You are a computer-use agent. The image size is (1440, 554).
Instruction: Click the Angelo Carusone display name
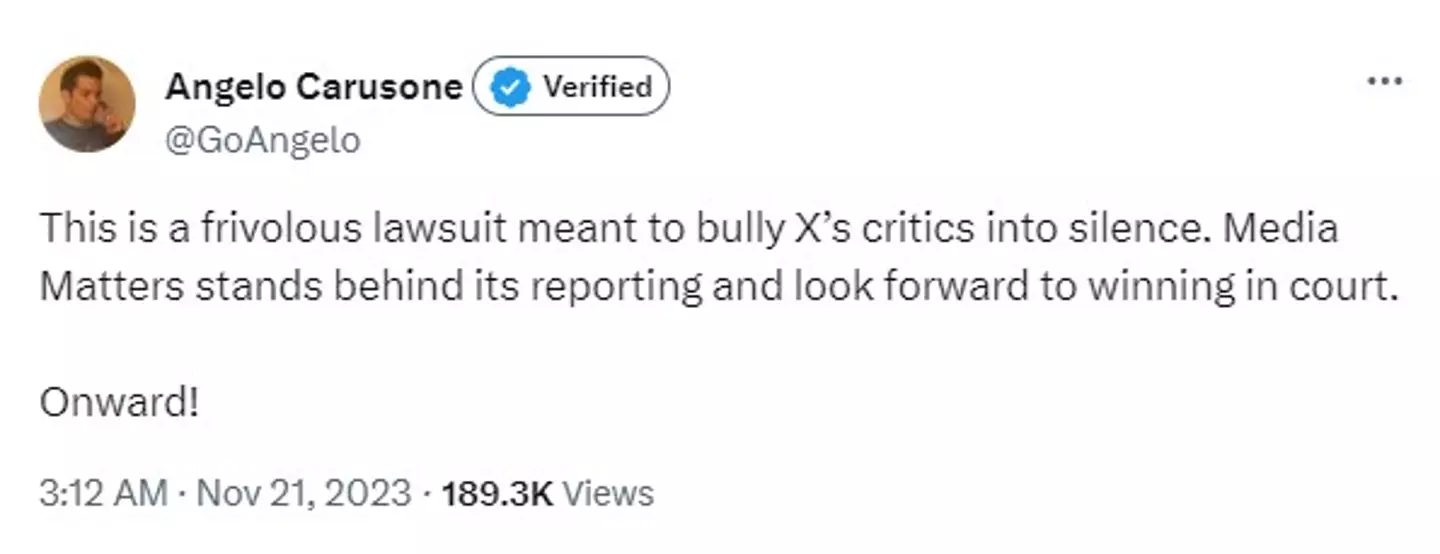click(313, 88)
